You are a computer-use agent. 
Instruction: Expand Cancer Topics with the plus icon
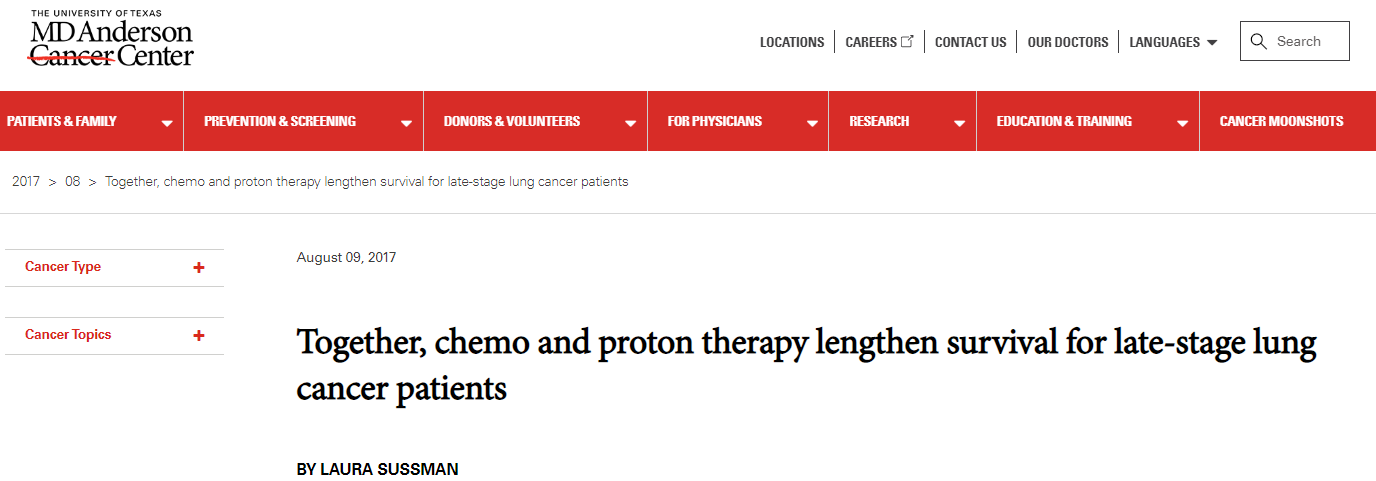pos(199,336)
